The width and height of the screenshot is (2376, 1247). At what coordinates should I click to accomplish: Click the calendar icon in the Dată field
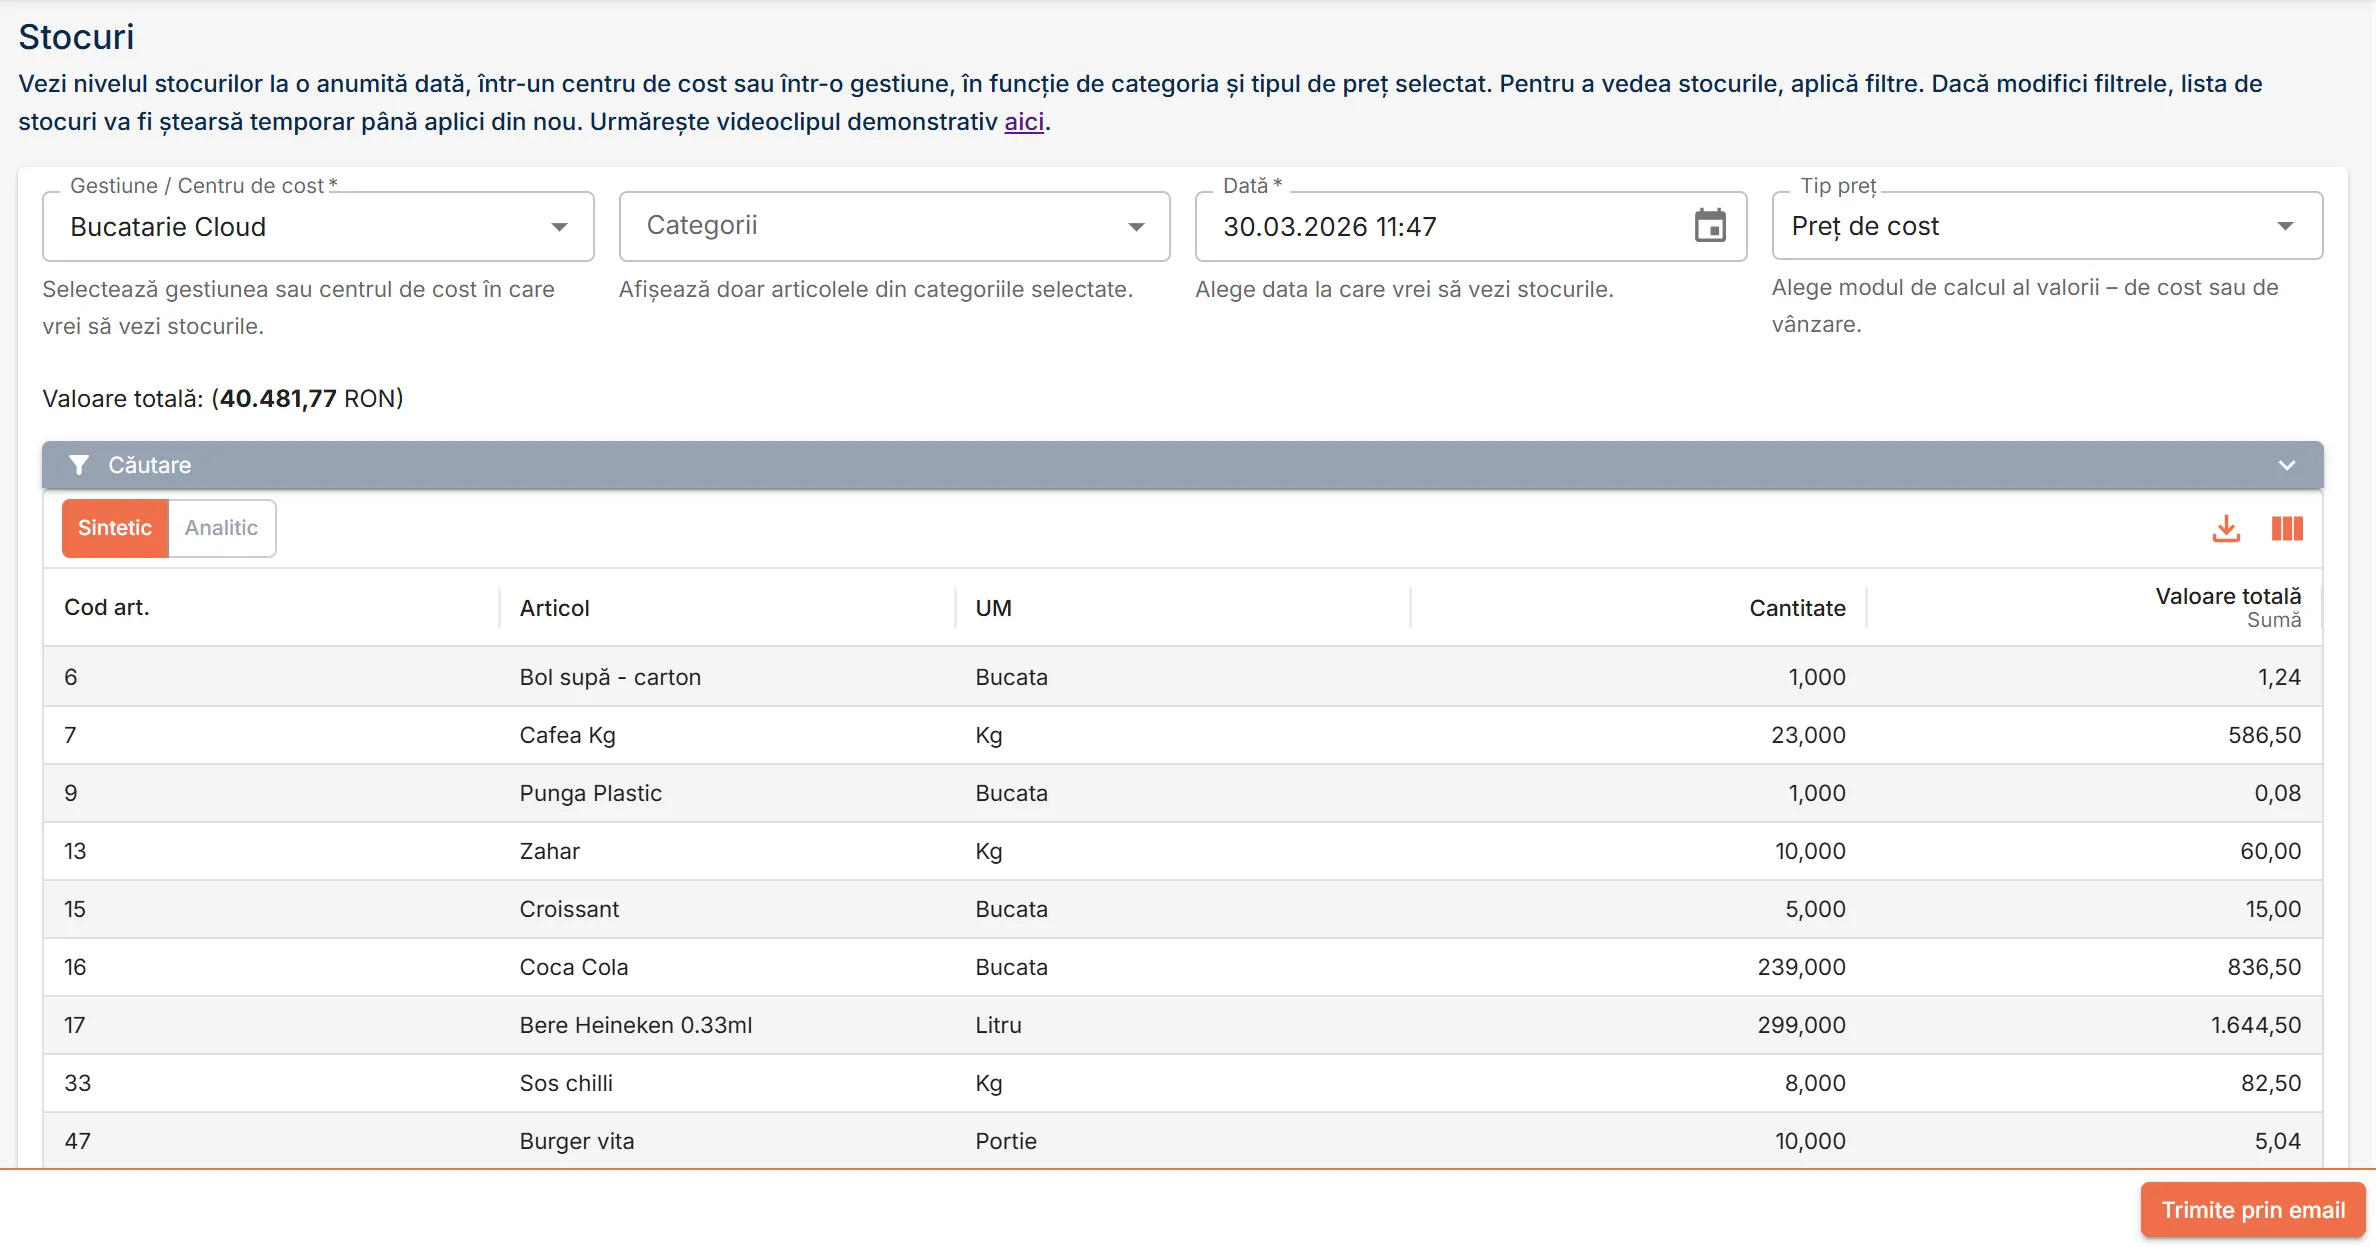point(1710,226)
